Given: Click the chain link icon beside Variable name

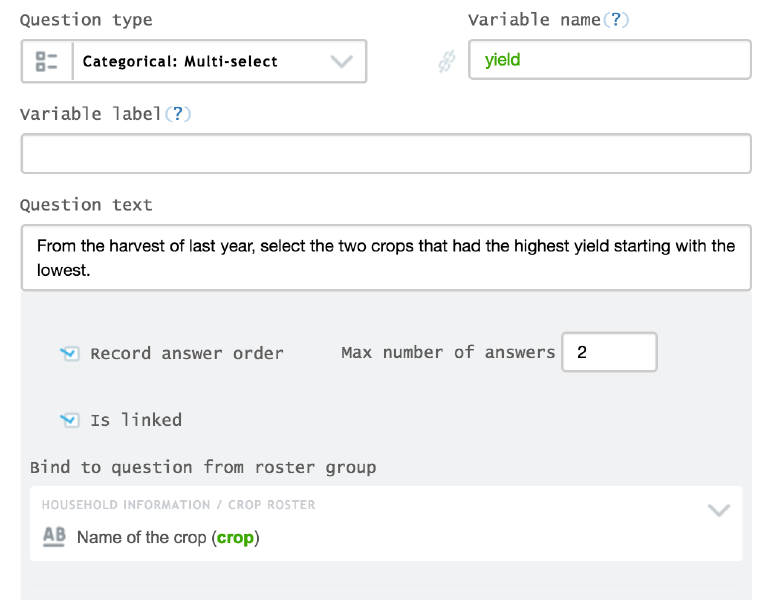Looking at the screenshot, I should 446,62.
